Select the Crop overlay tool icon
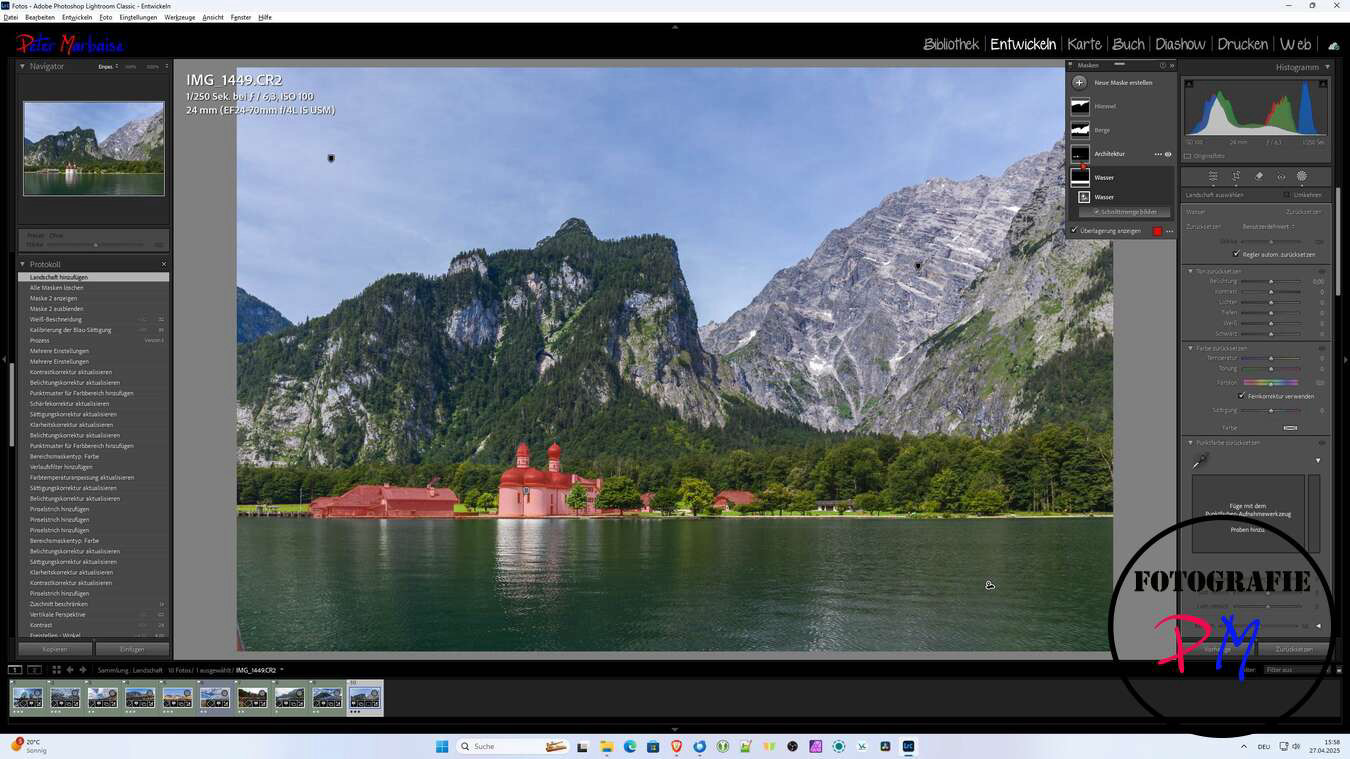Screen dimensions: 1350x759 click(1236, 176)
